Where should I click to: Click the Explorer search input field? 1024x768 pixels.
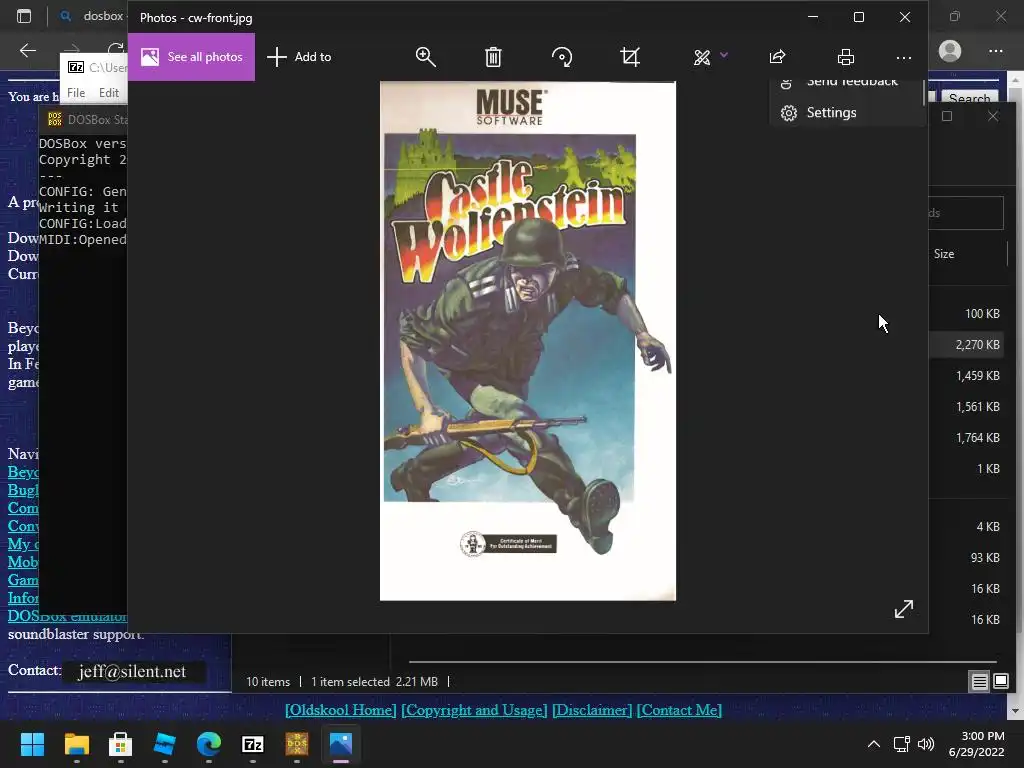[967, 213]
